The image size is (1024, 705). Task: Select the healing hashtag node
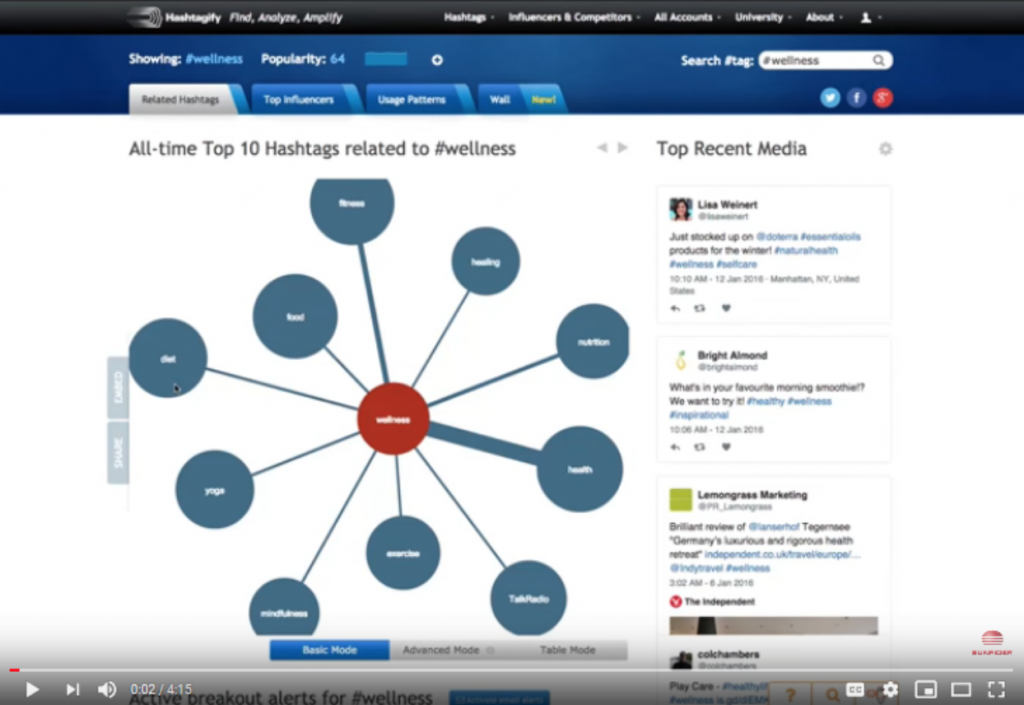[485, 262]
